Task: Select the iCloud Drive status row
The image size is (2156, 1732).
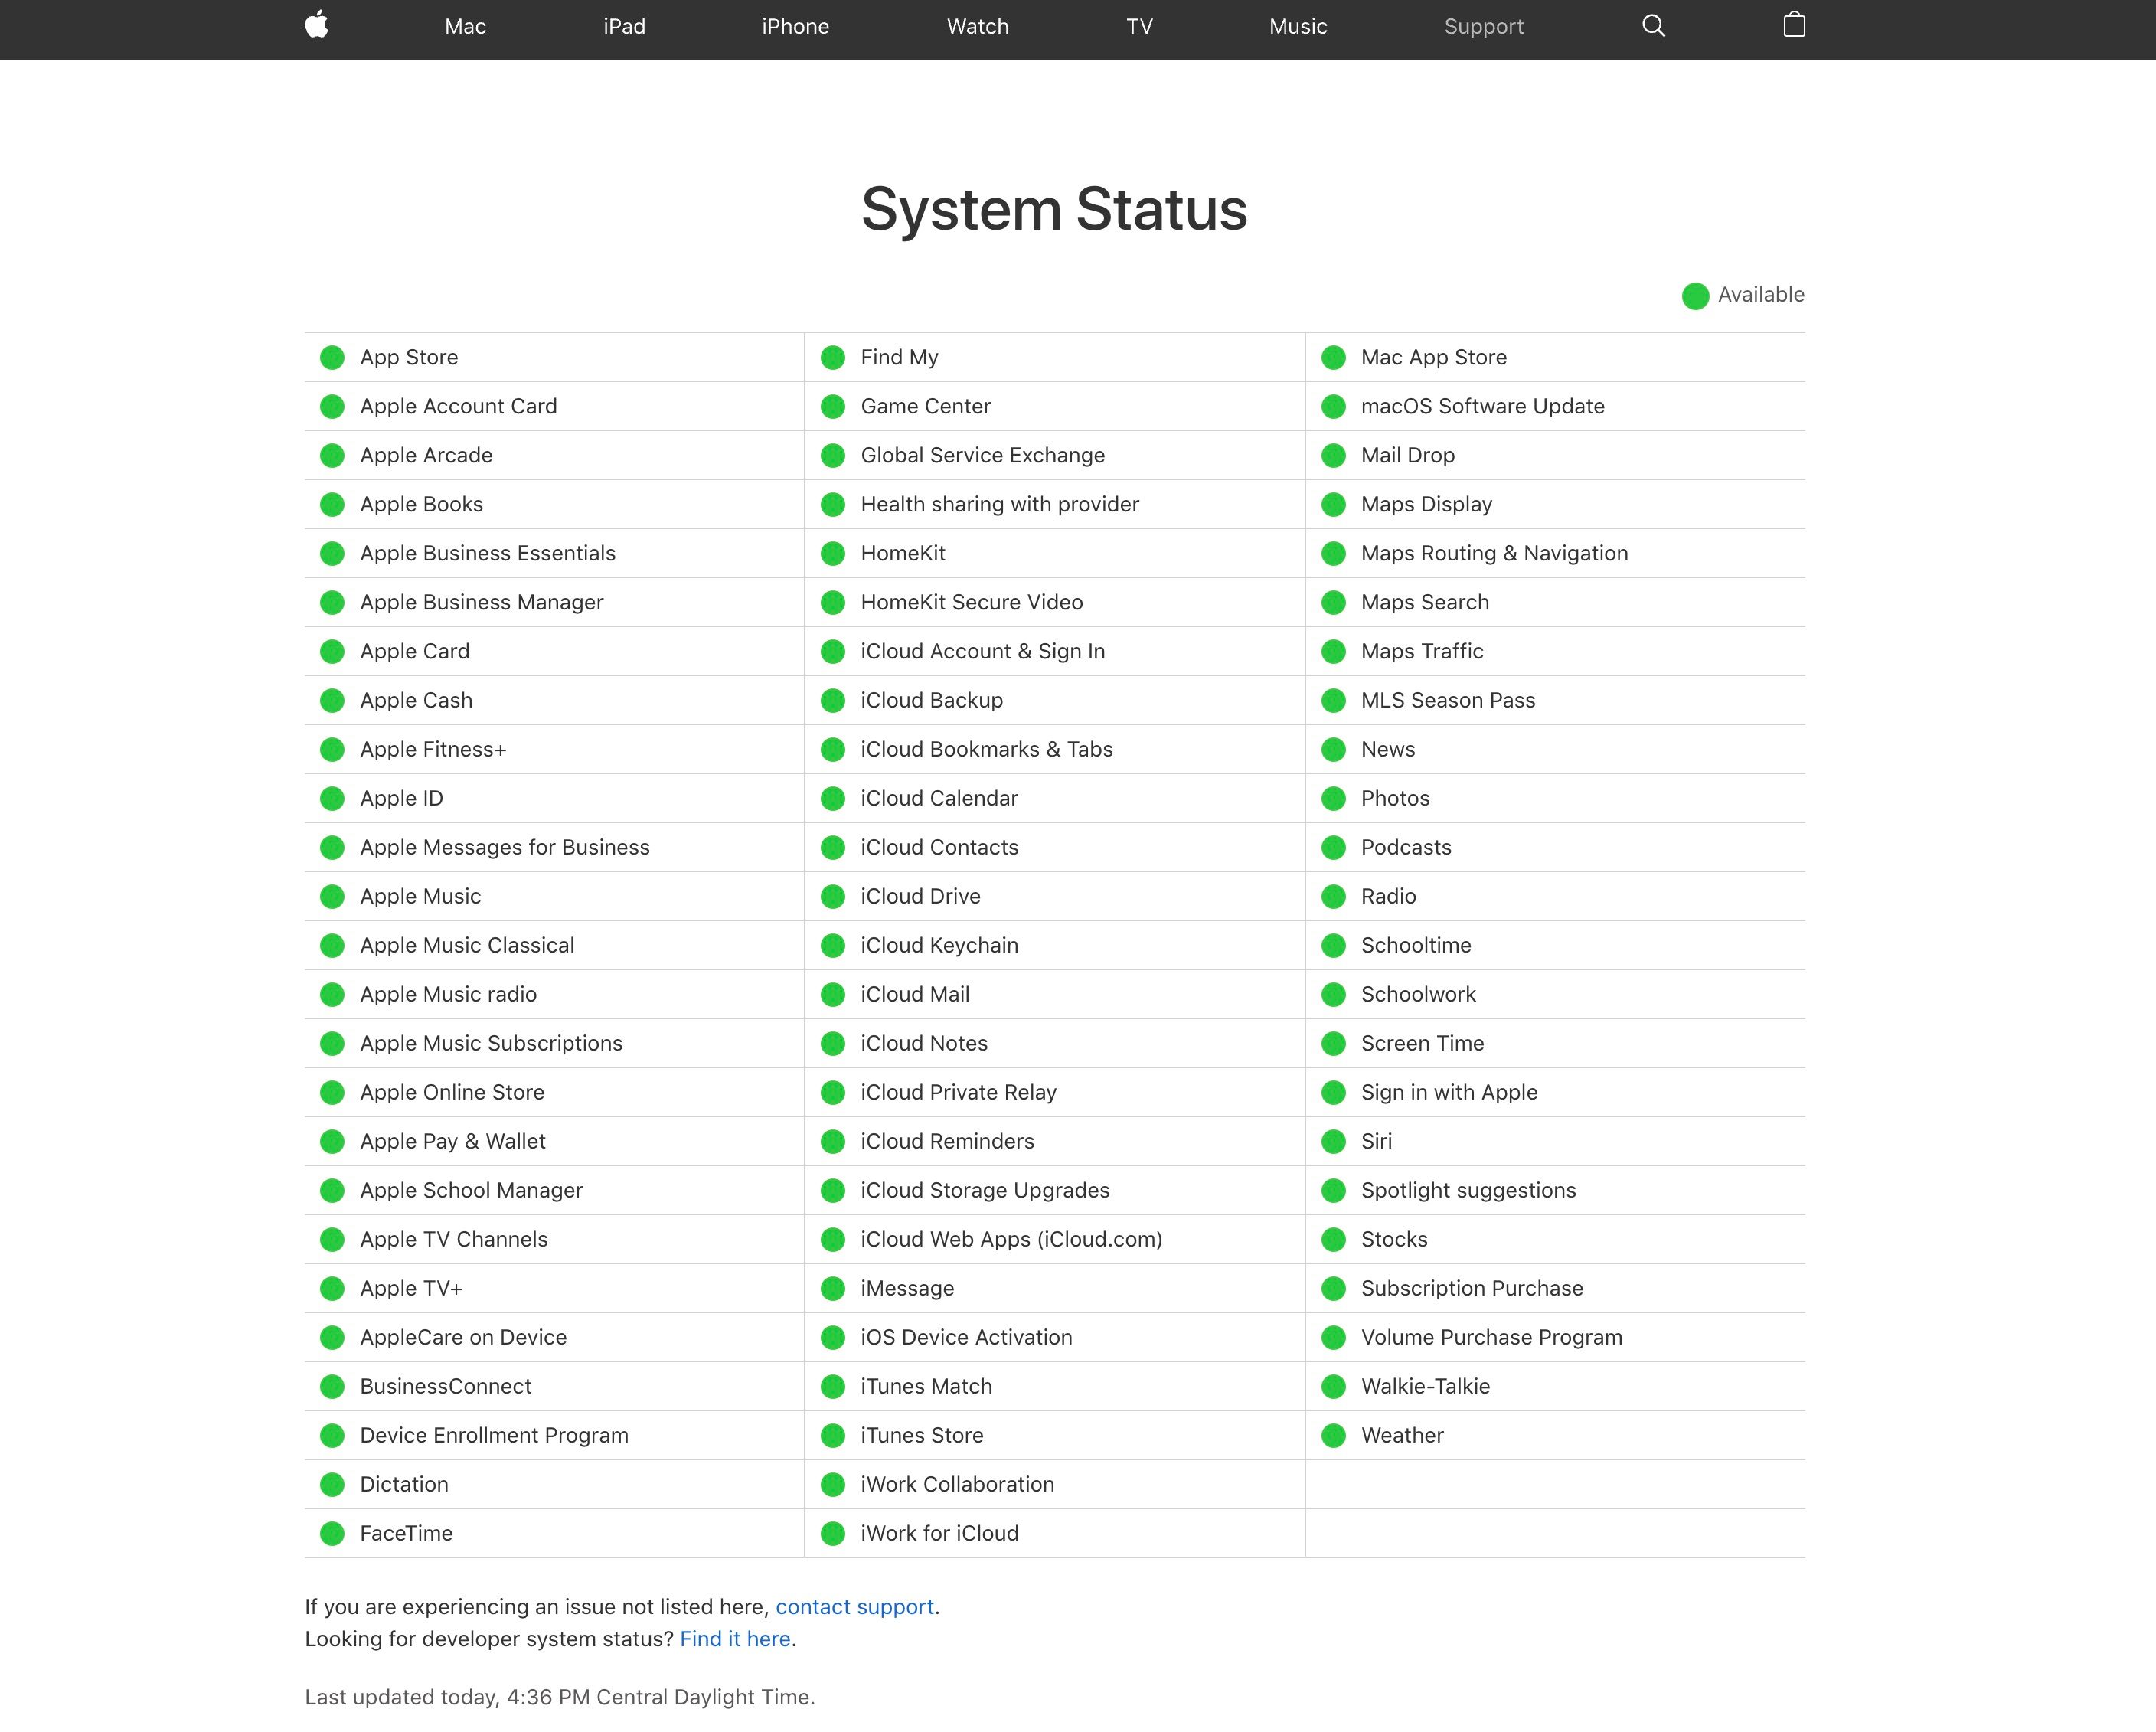Action: (920, 896)
